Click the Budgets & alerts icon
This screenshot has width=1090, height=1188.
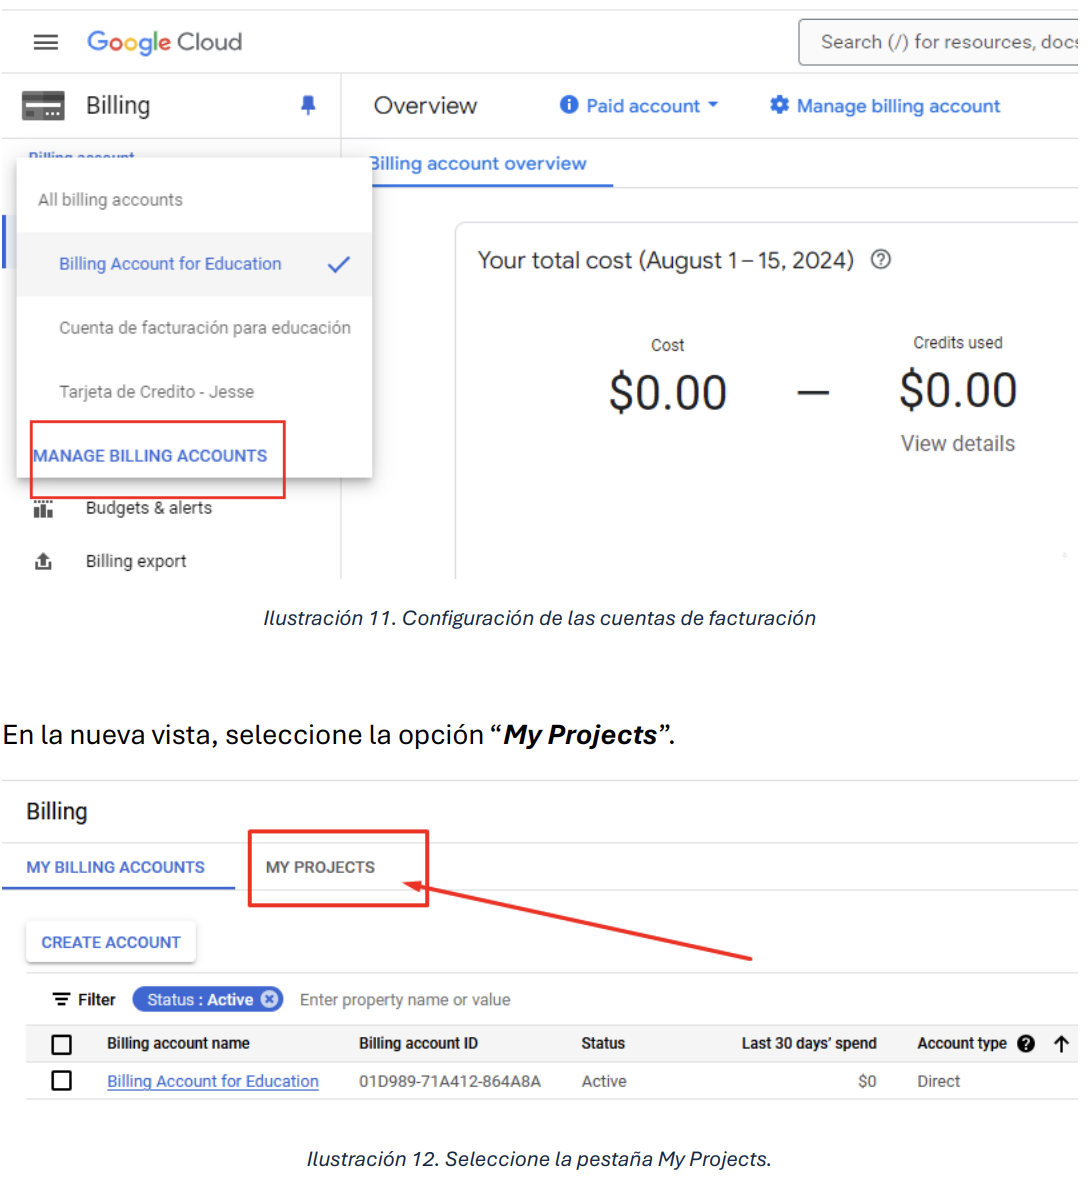(43, 508)
